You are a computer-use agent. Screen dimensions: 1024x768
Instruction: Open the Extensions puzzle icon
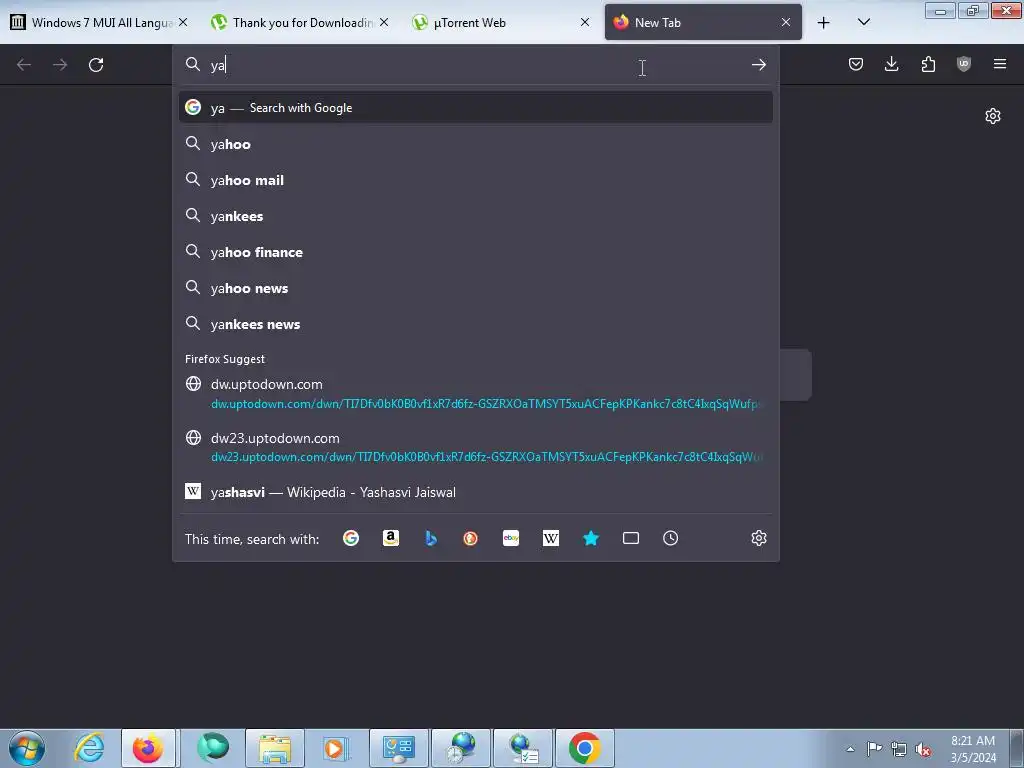[928, 64]
